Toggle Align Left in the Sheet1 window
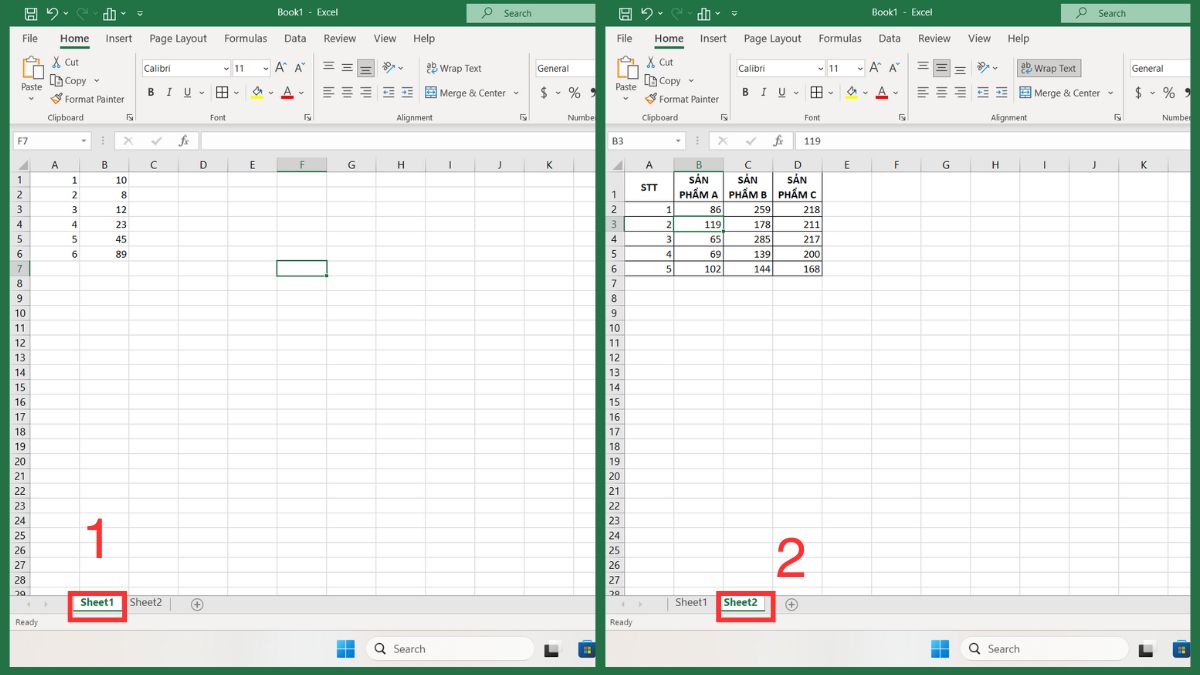This screenshot has height=675, width=1200. (329, 92)
